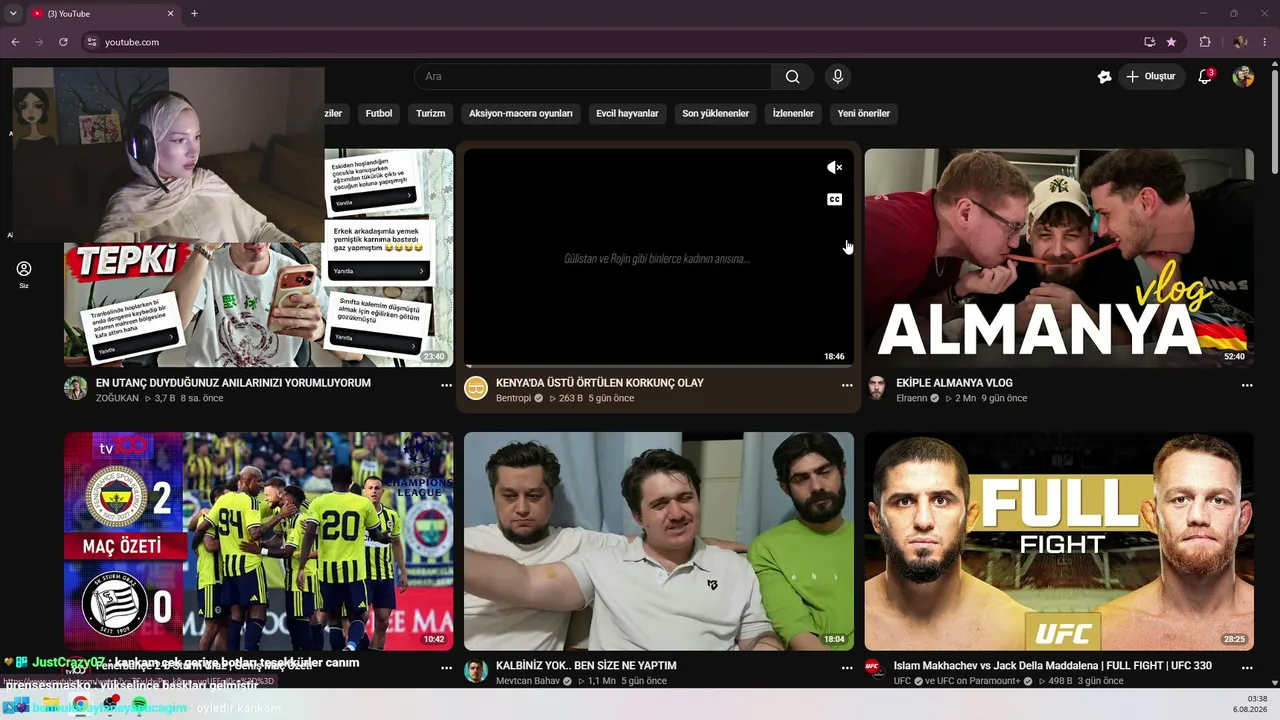Image resolution: width=1280 pixels, height=720 pixels.
Task: Click the Mevtcan Bahav channel avatar
Action: point(476,671)
